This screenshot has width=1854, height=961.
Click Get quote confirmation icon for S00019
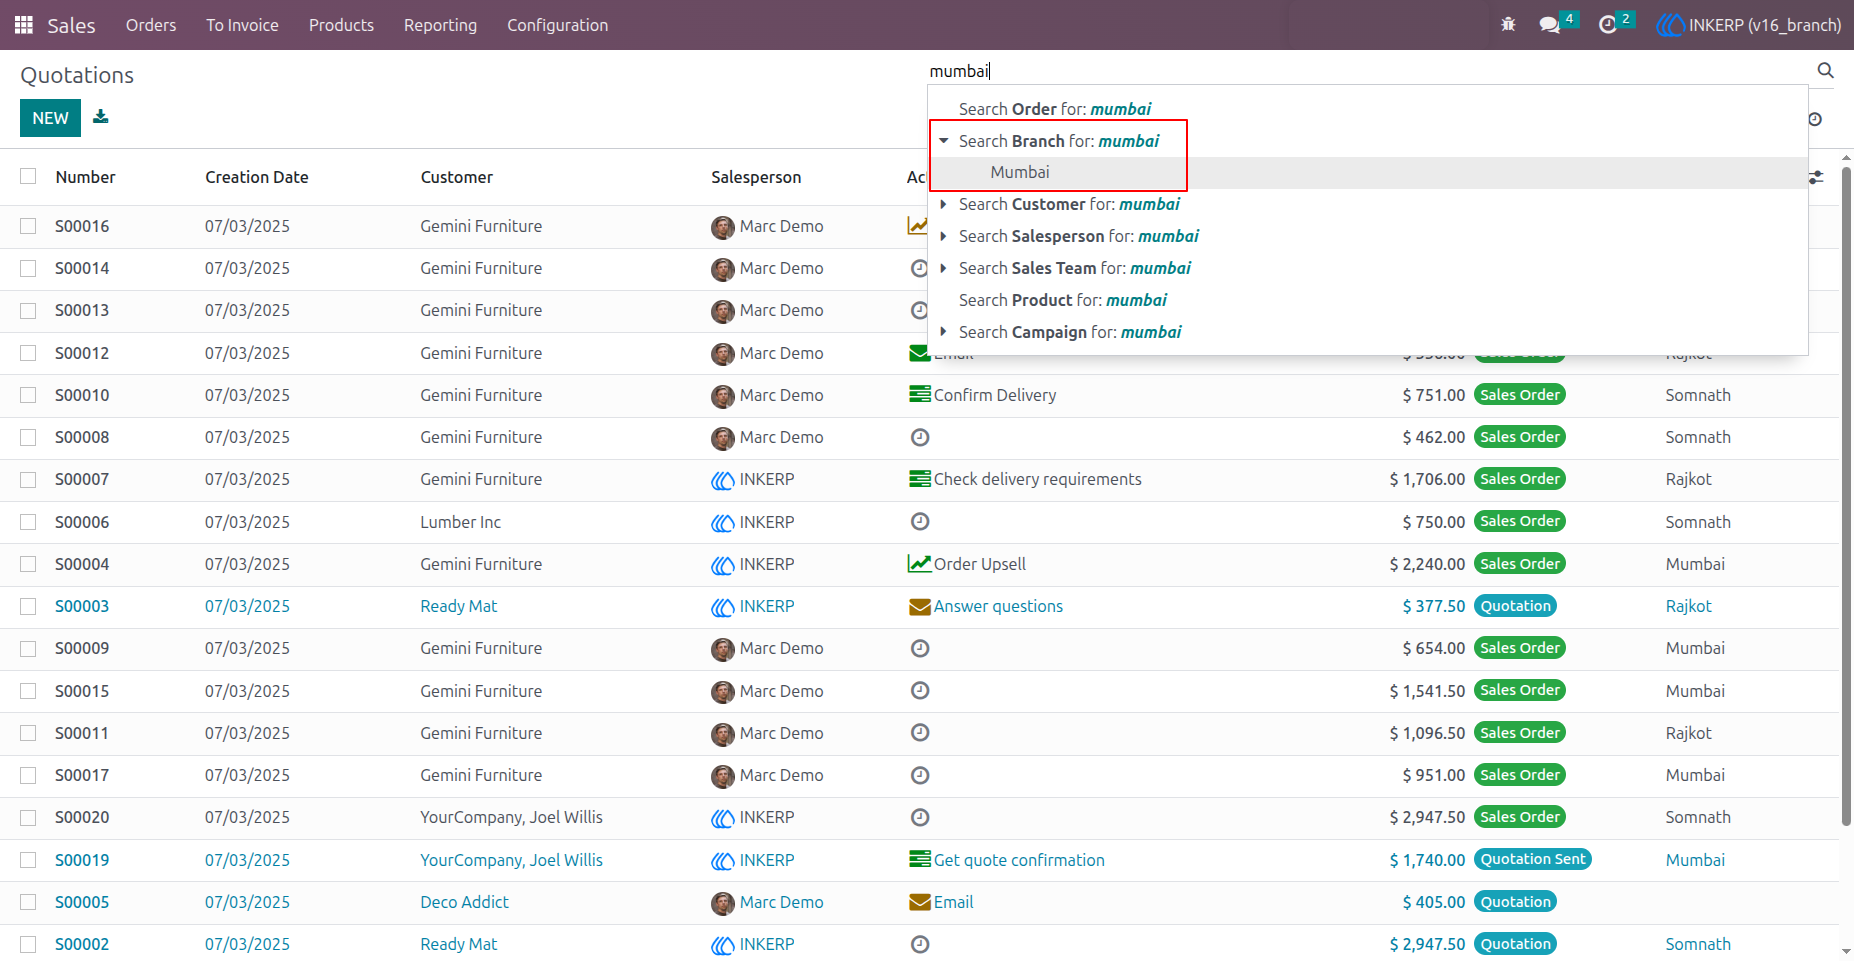tap(920, 859)
